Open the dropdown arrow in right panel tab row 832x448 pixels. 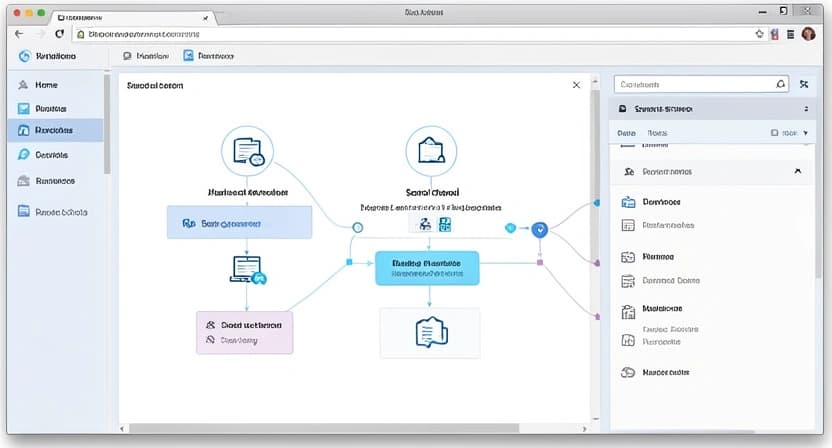pos(806,132)
